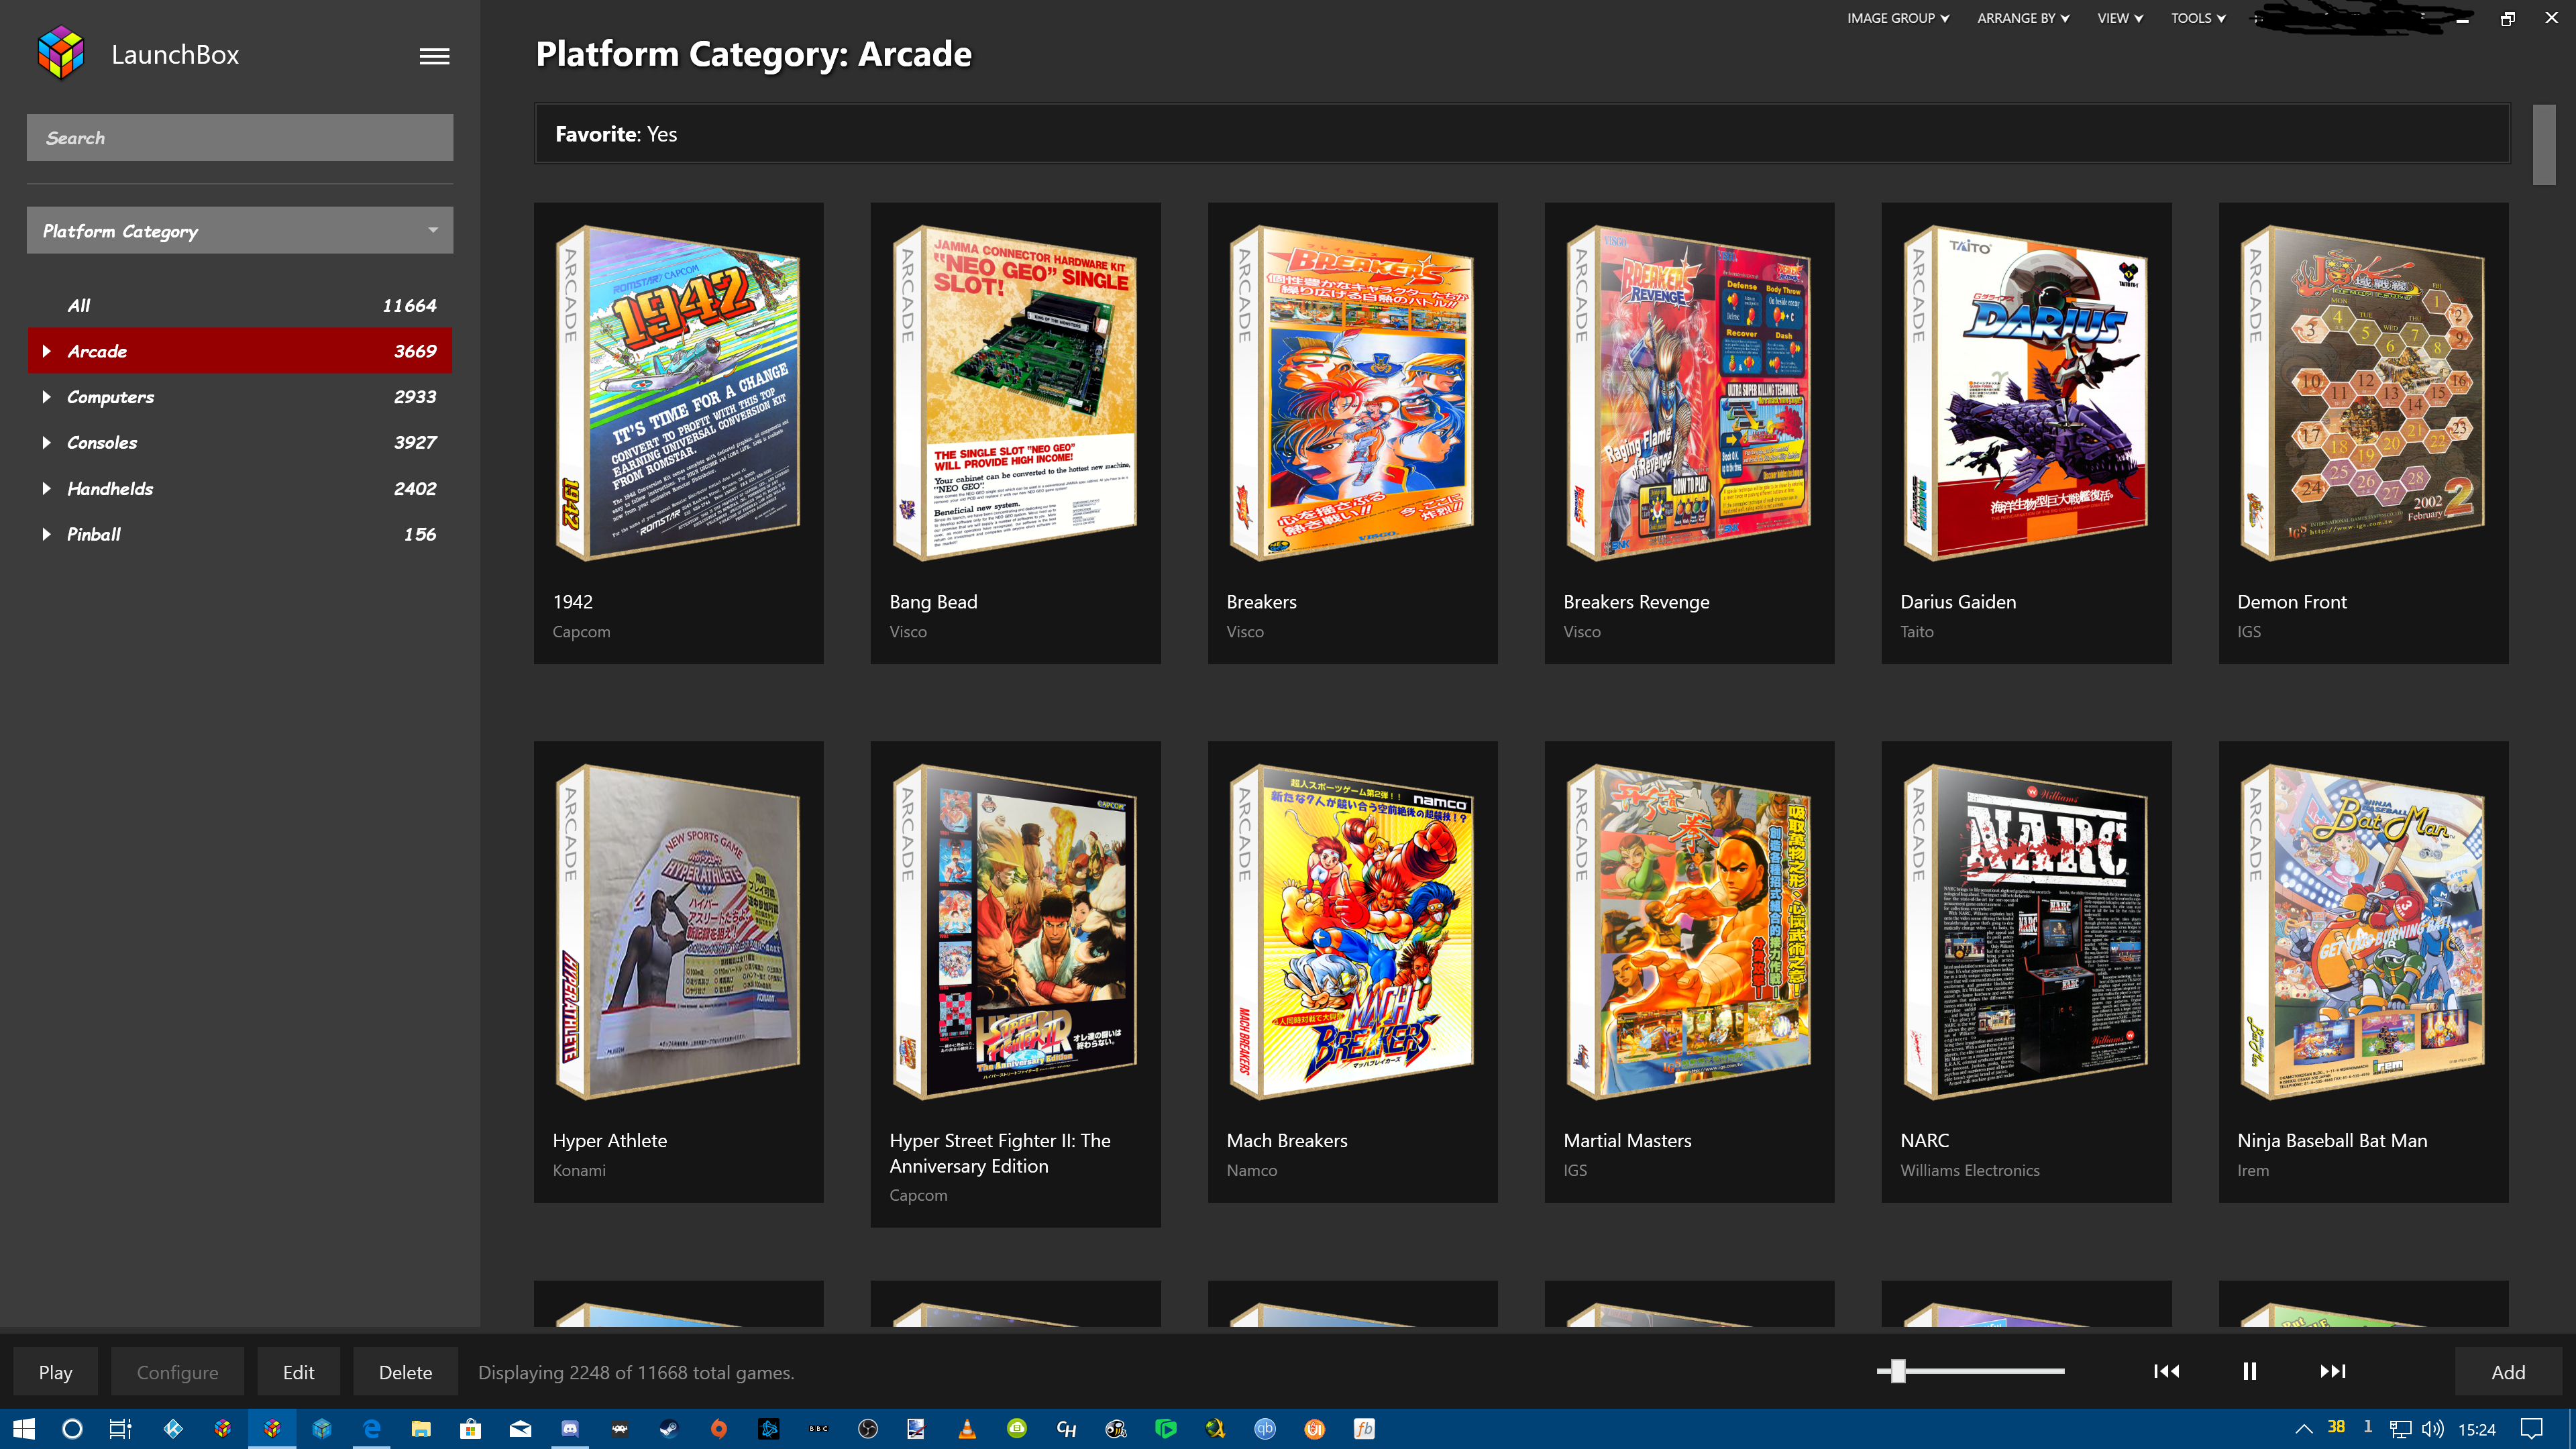Select the Handhelds category label

(x=110, y=488)
